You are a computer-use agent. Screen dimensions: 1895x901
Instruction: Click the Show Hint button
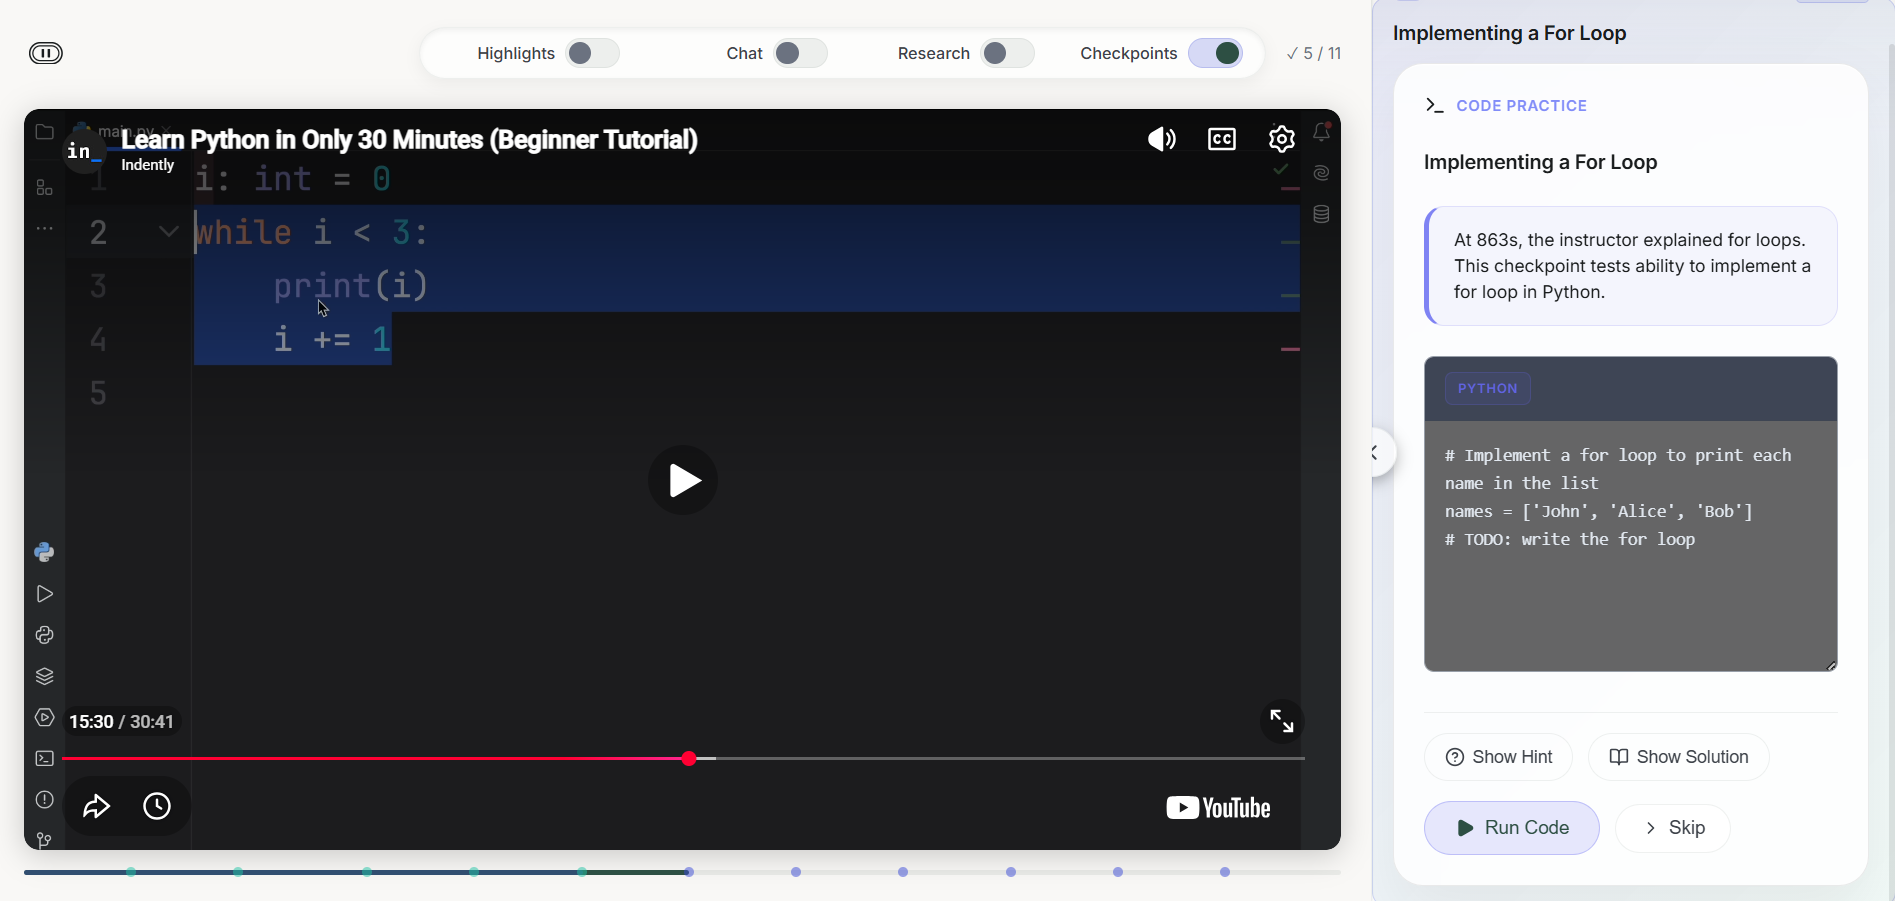(1498, 757)
